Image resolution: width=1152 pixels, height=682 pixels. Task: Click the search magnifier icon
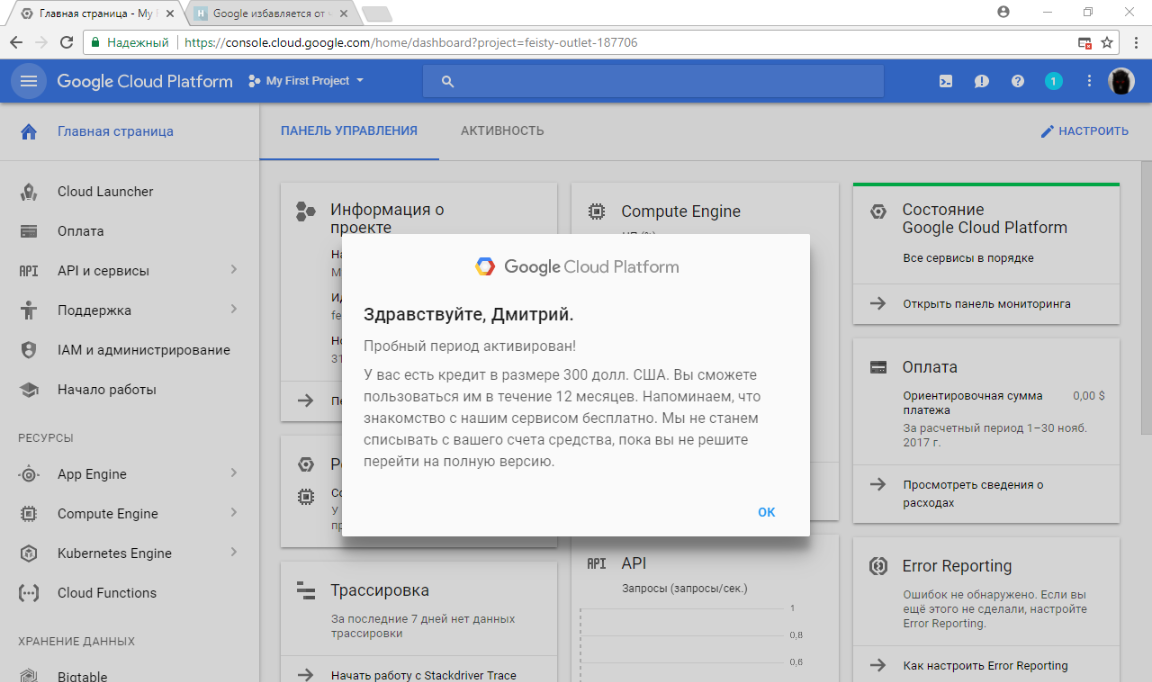(x=447, y=82)
